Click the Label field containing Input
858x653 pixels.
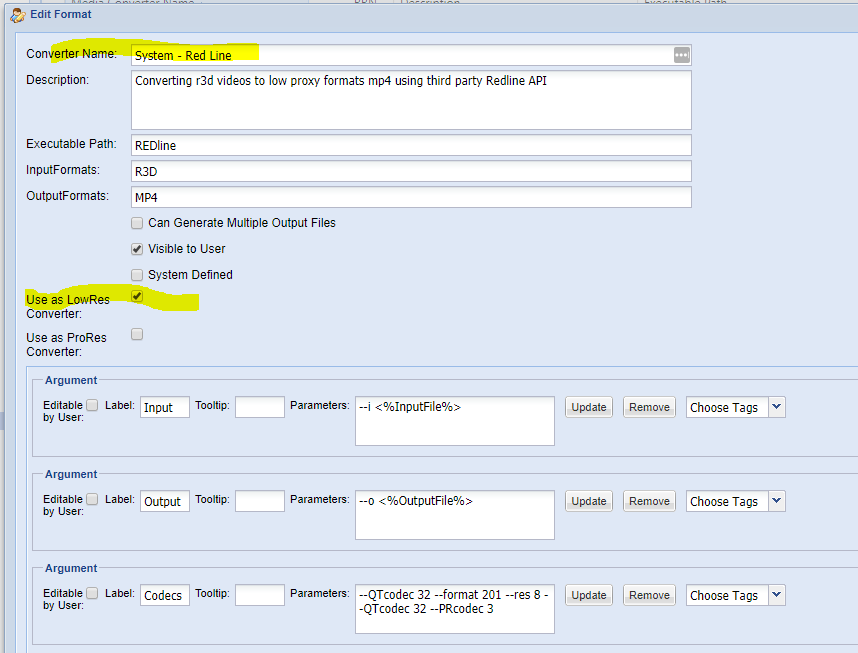[165, 407]
